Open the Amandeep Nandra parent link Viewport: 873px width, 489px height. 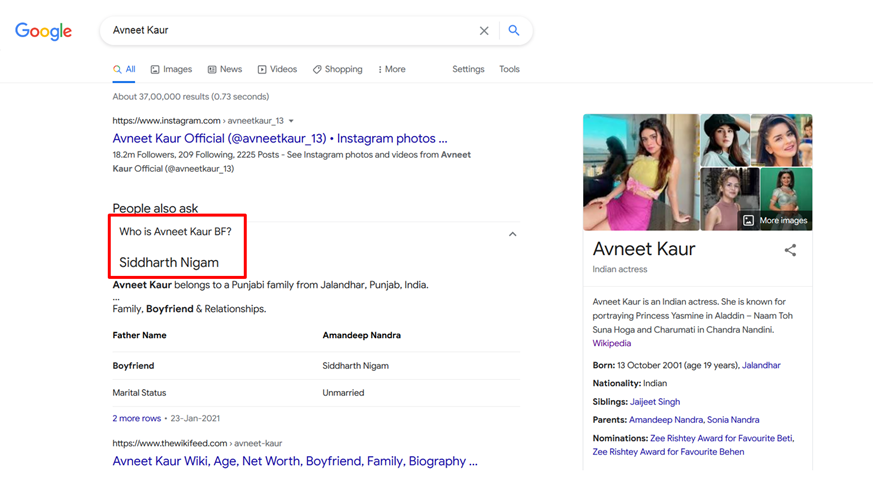666,420
